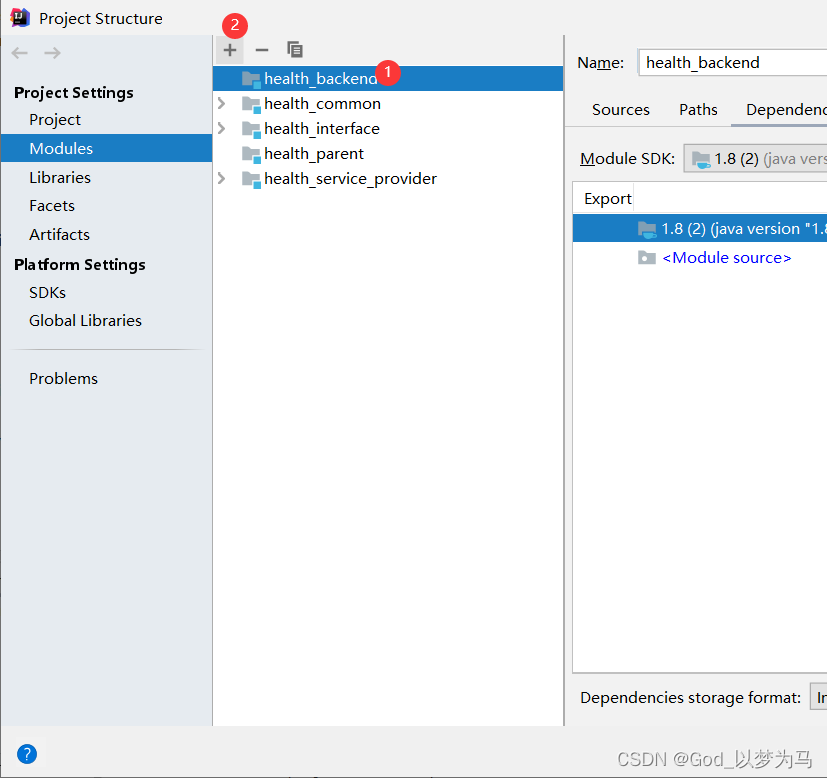Select Project in Project Settings
Image resolution: width=827 pixels, height=778 pixels.
point(55,120)
